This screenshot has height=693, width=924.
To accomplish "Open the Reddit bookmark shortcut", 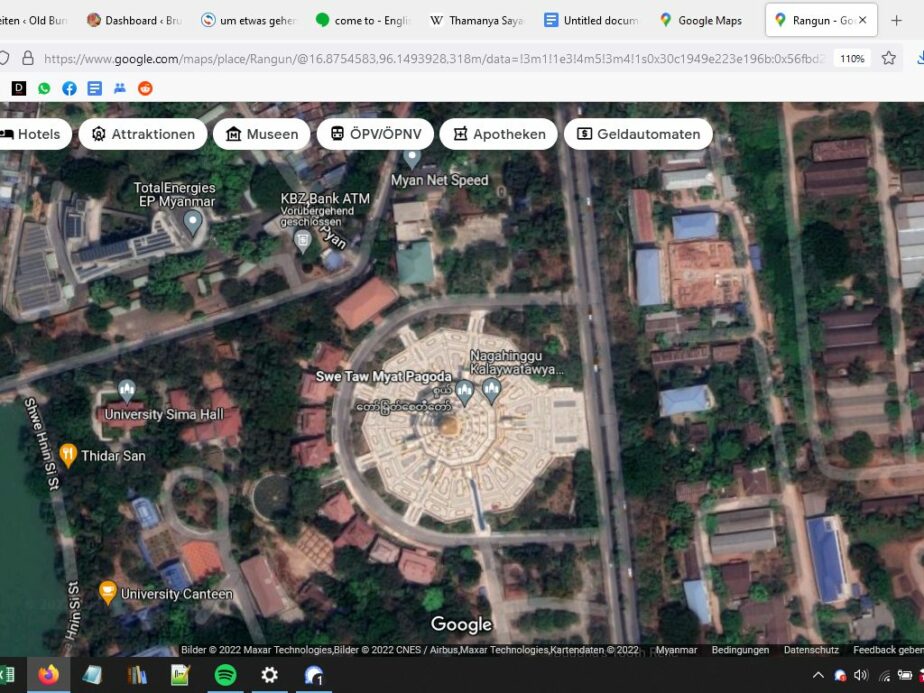I will 145,88.
